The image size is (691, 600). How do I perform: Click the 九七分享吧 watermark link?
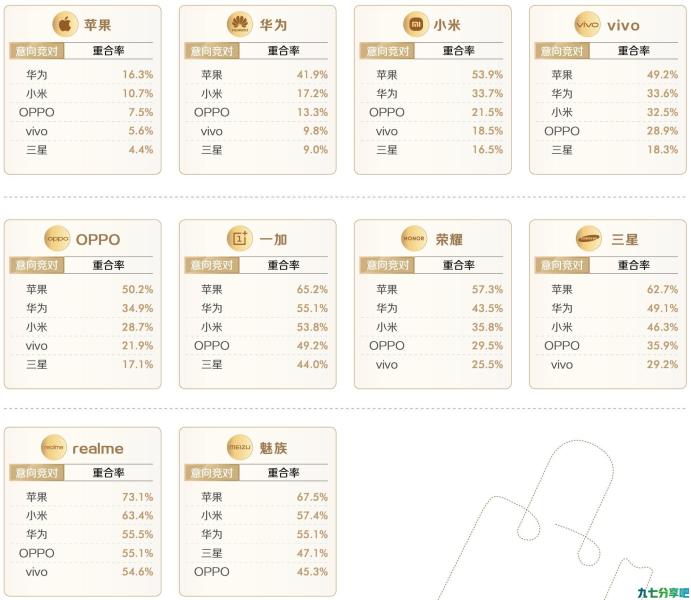[x=663, y=593]
